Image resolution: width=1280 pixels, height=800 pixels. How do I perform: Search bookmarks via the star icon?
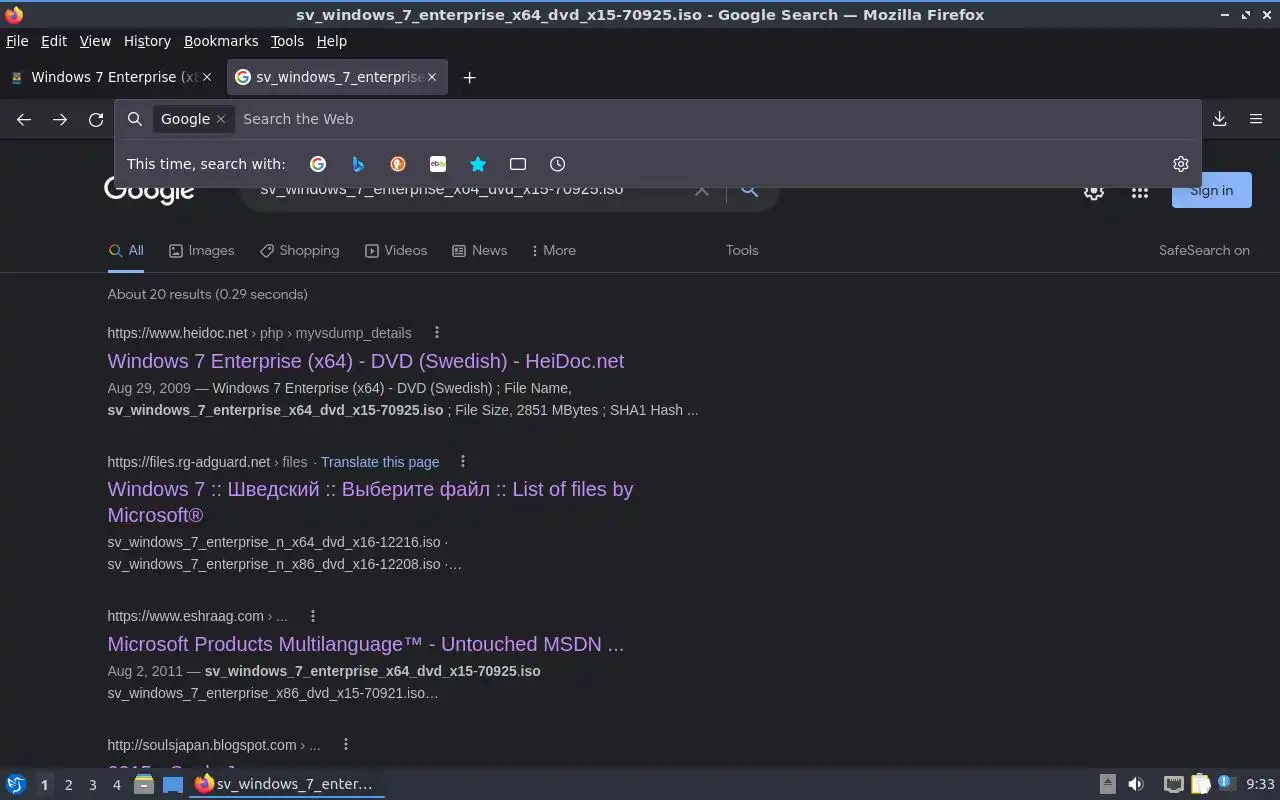click(x=478, y=164)
